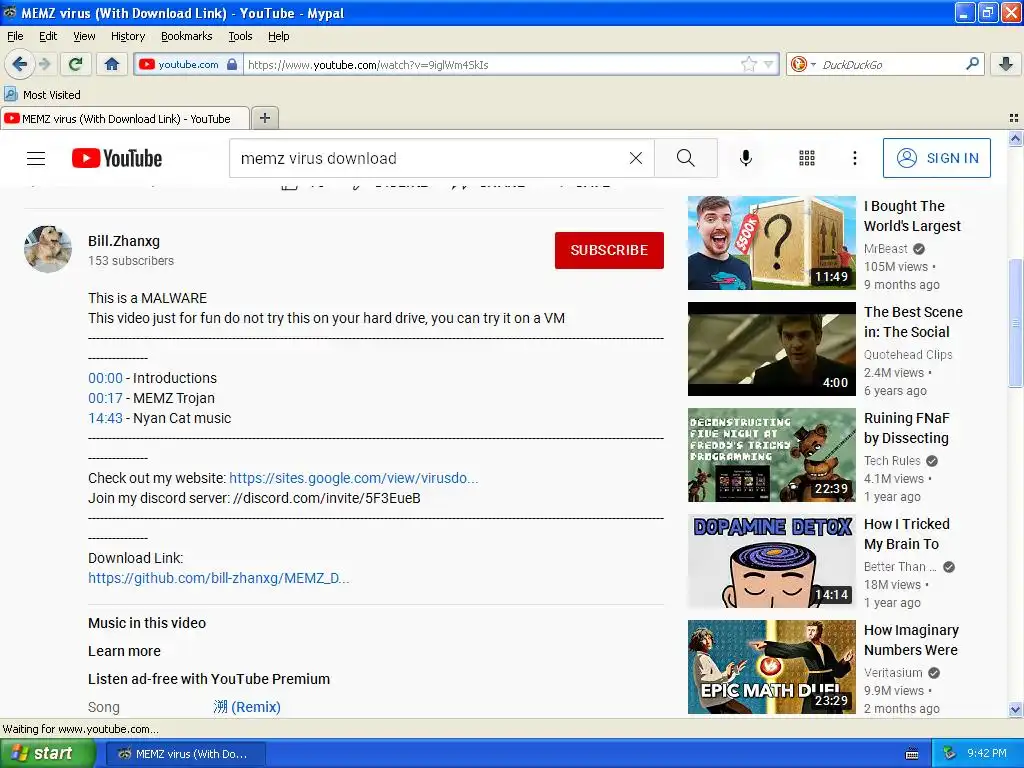Open the View menu
Screen dimensions: 1024x768
point(84,36)
